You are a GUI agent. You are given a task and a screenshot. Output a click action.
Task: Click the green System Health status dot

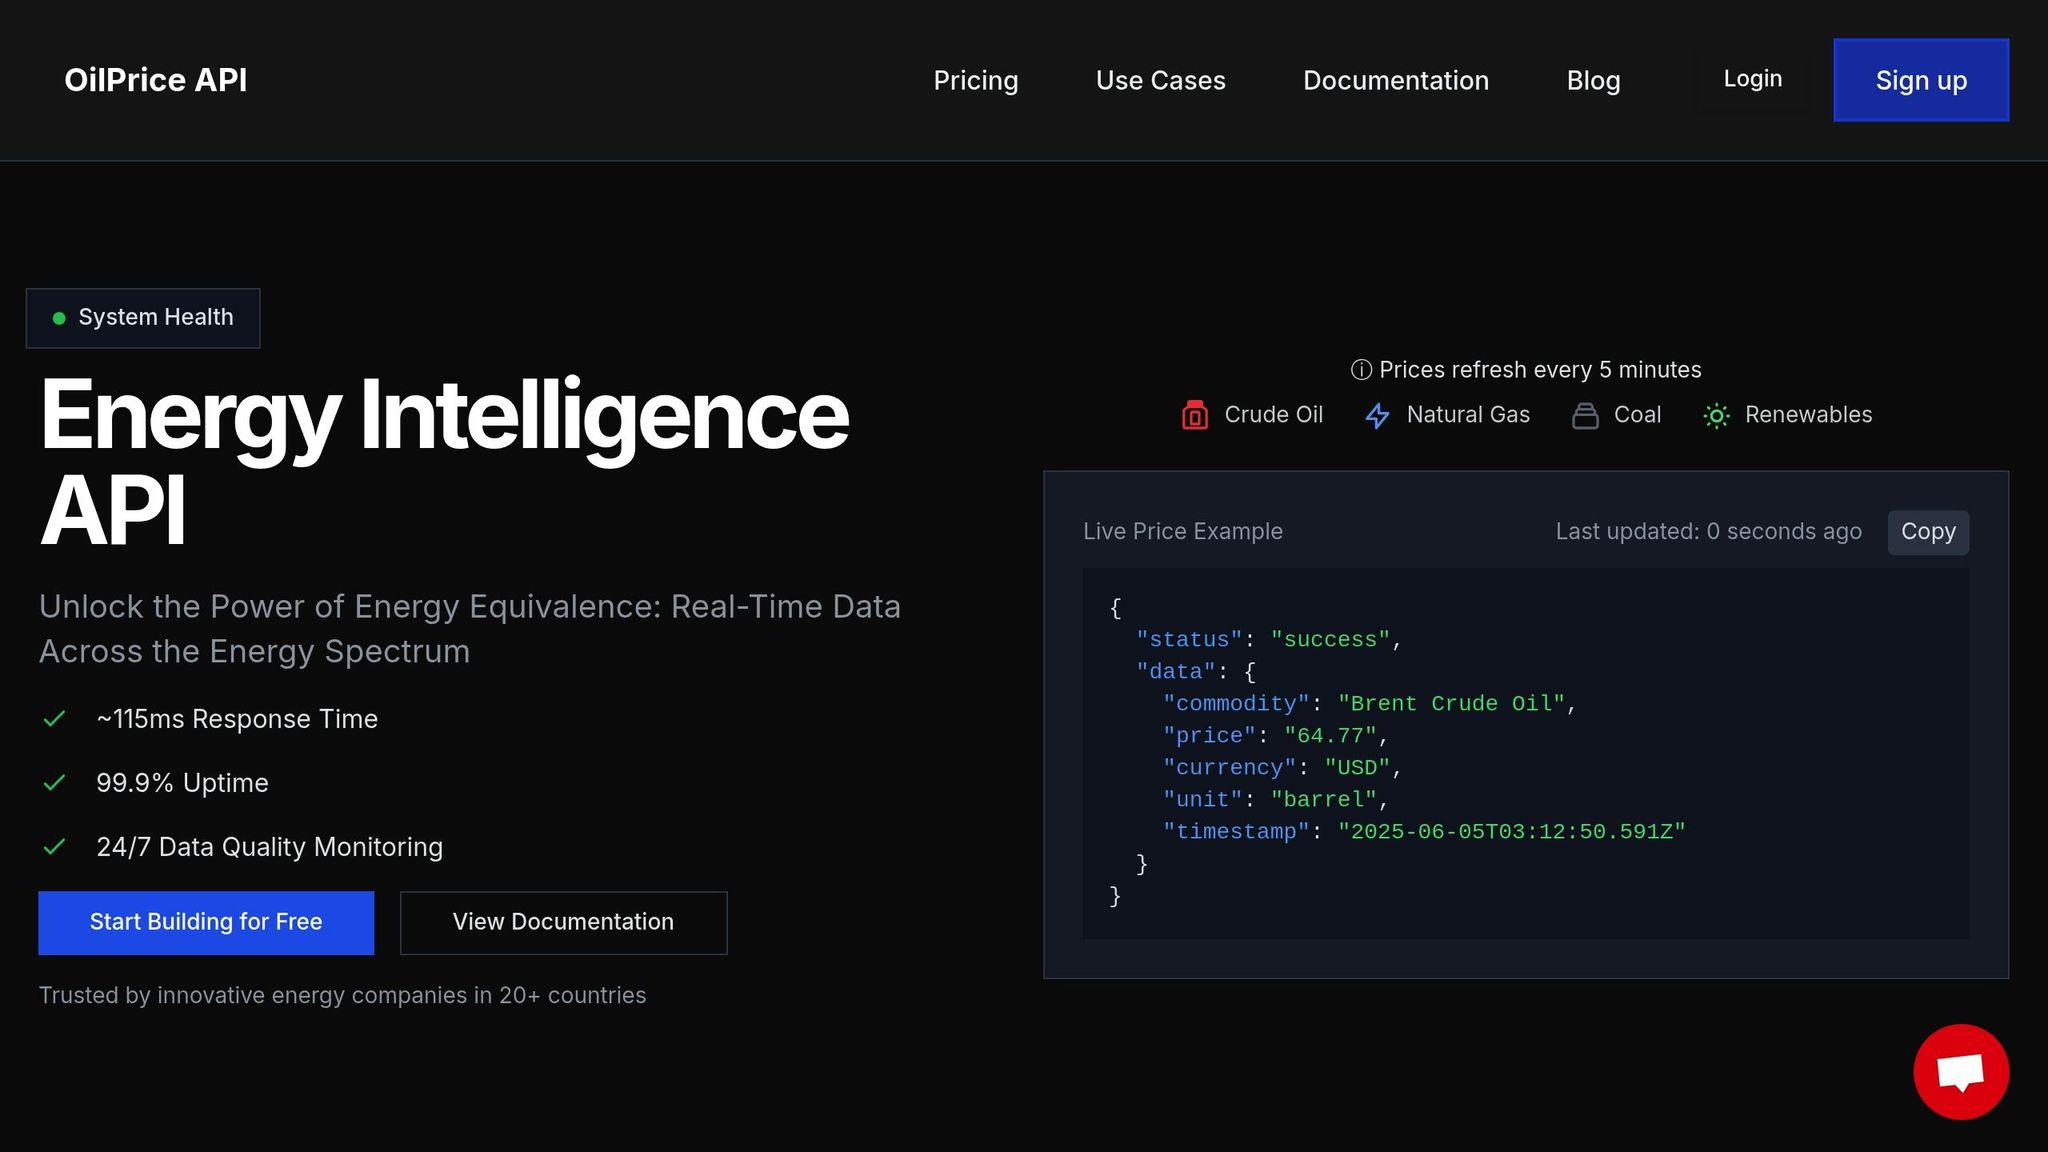click(59, 318)
